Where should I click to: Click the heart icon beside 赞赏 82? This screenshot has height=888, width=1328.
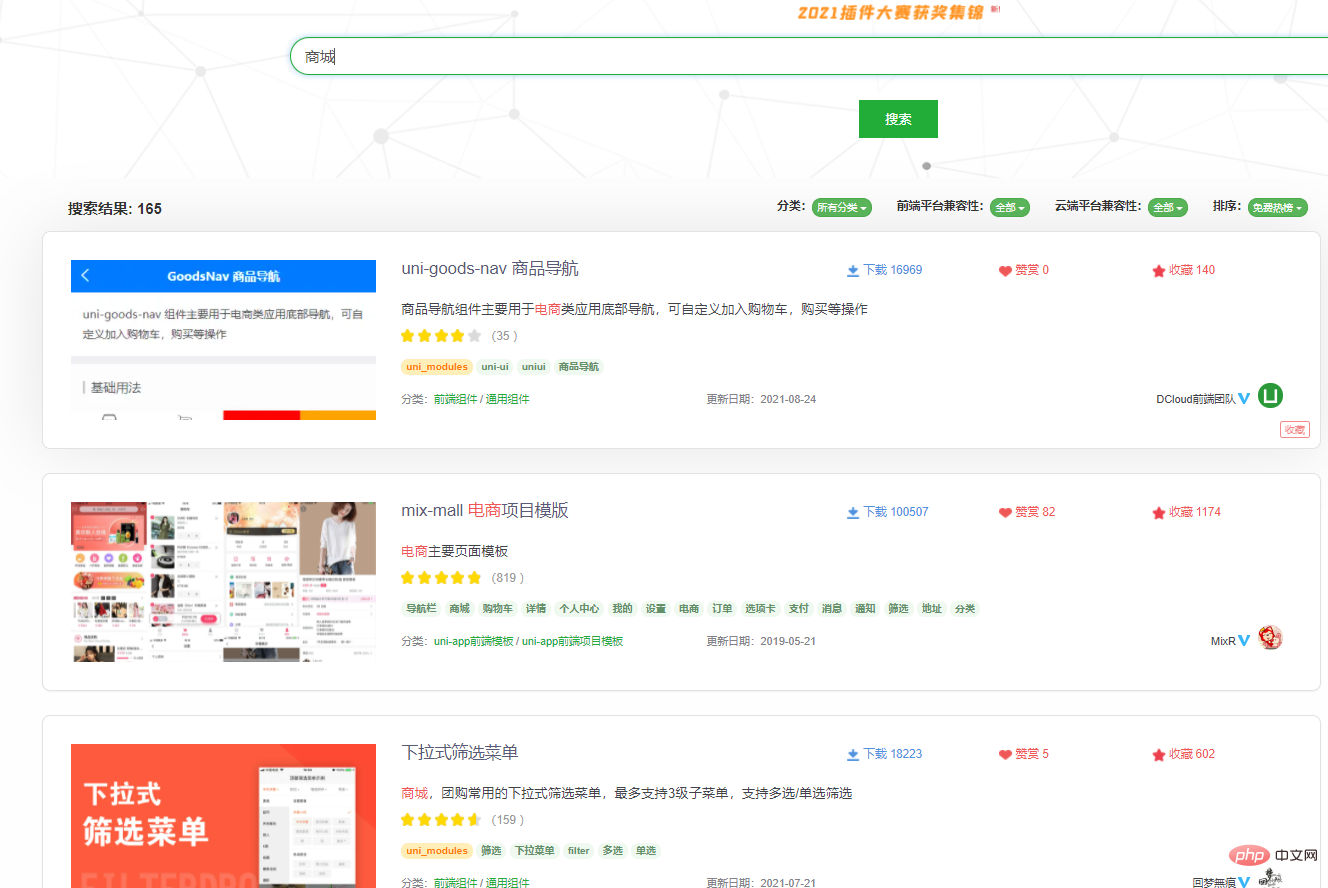click(1005, 513)
